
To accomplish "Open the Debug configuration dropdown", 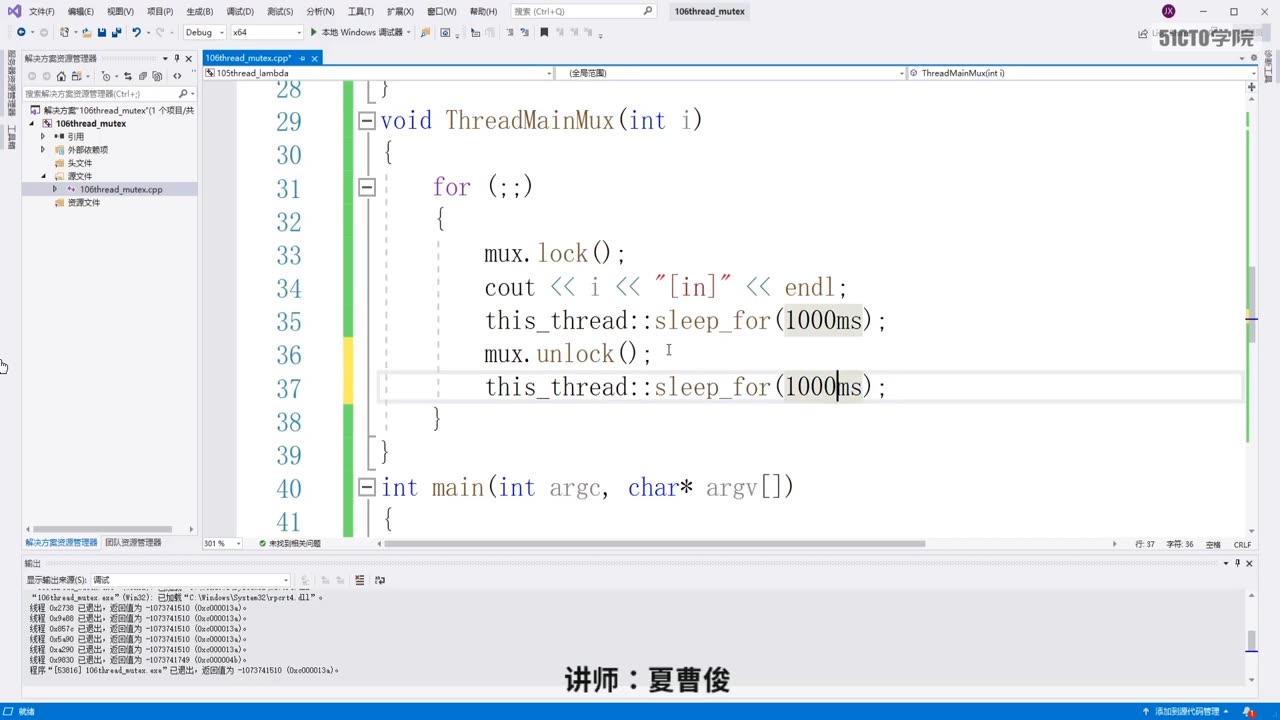I will click(x=203, y=32).
